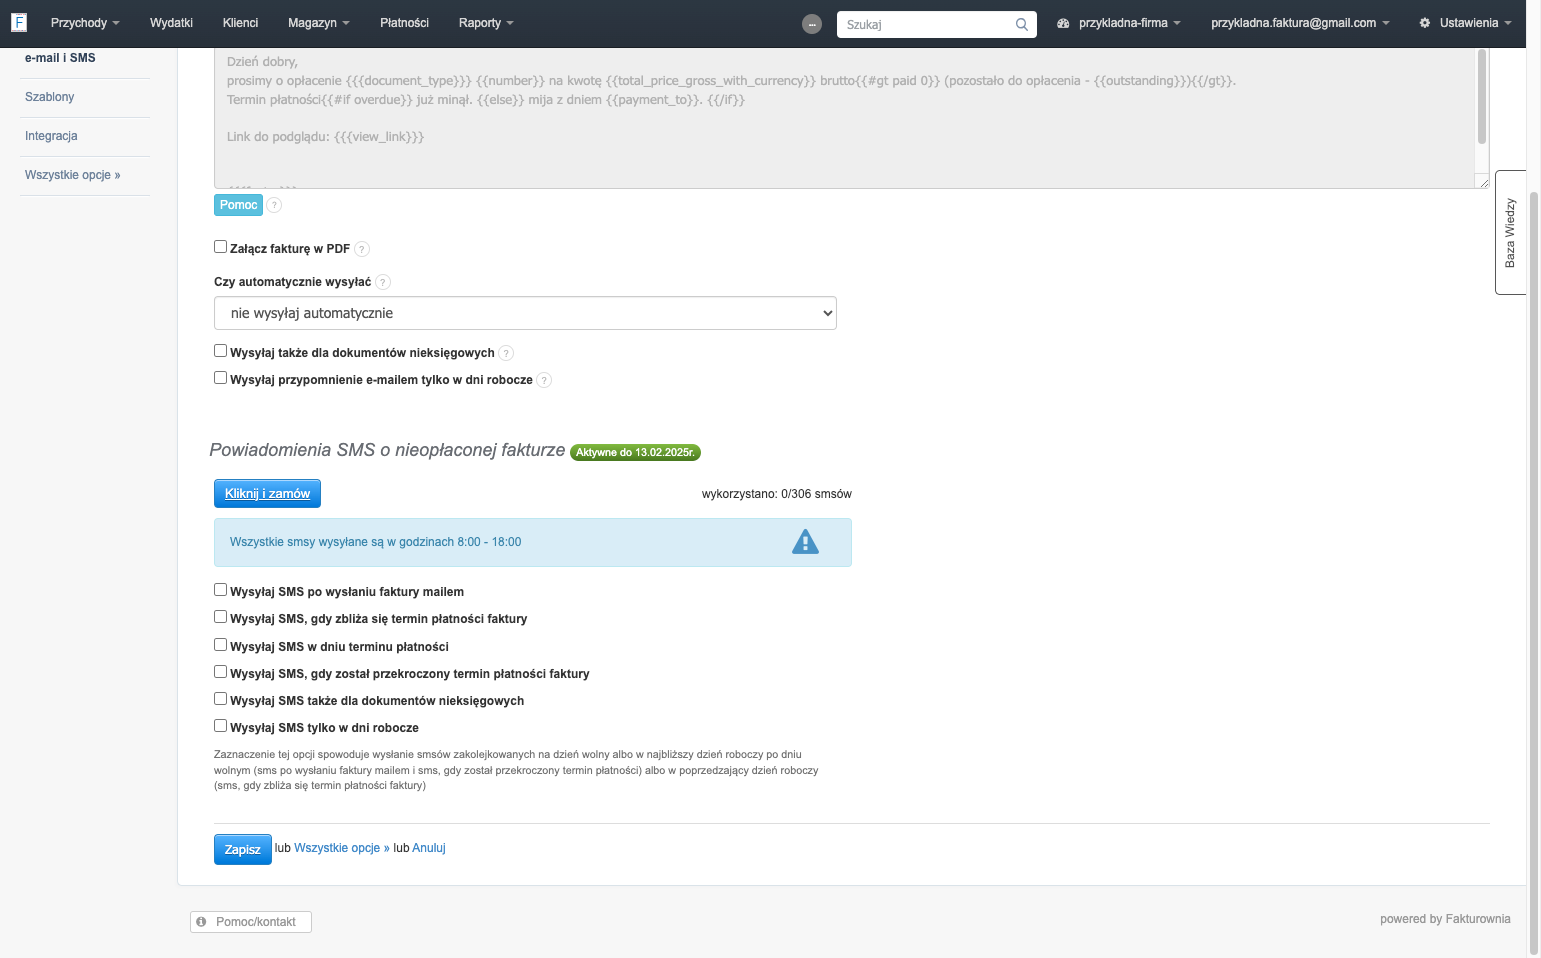Expand the Magazyn dropdown menu

click(318, 23)
